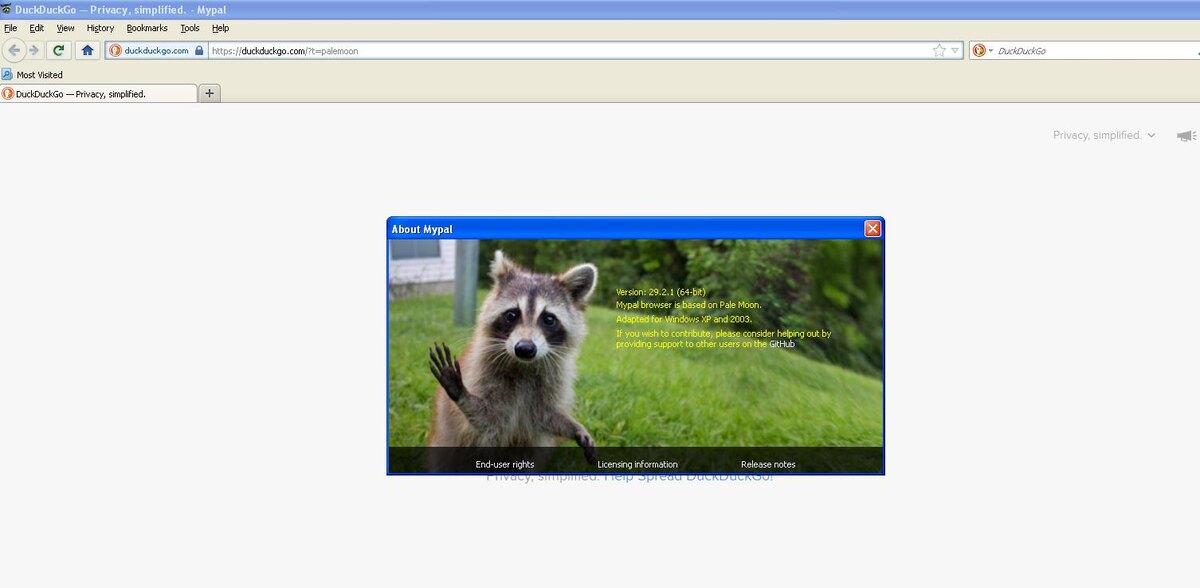The height and width of the screenshot is (588, 1200).
Task: Close the About Mypal dialog
Action: (x=872, y=229)
